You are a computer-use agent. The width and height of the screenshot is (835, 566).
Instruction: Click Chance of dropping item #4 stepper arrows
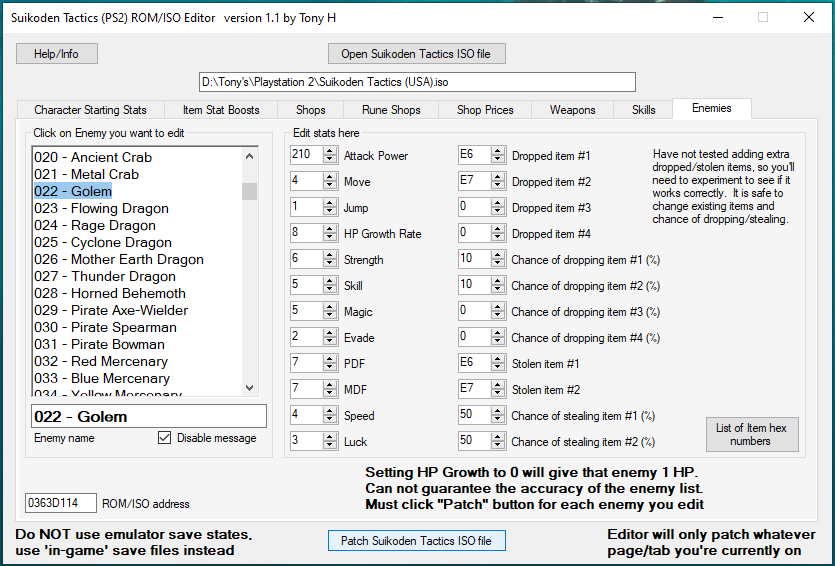point(498,337)
